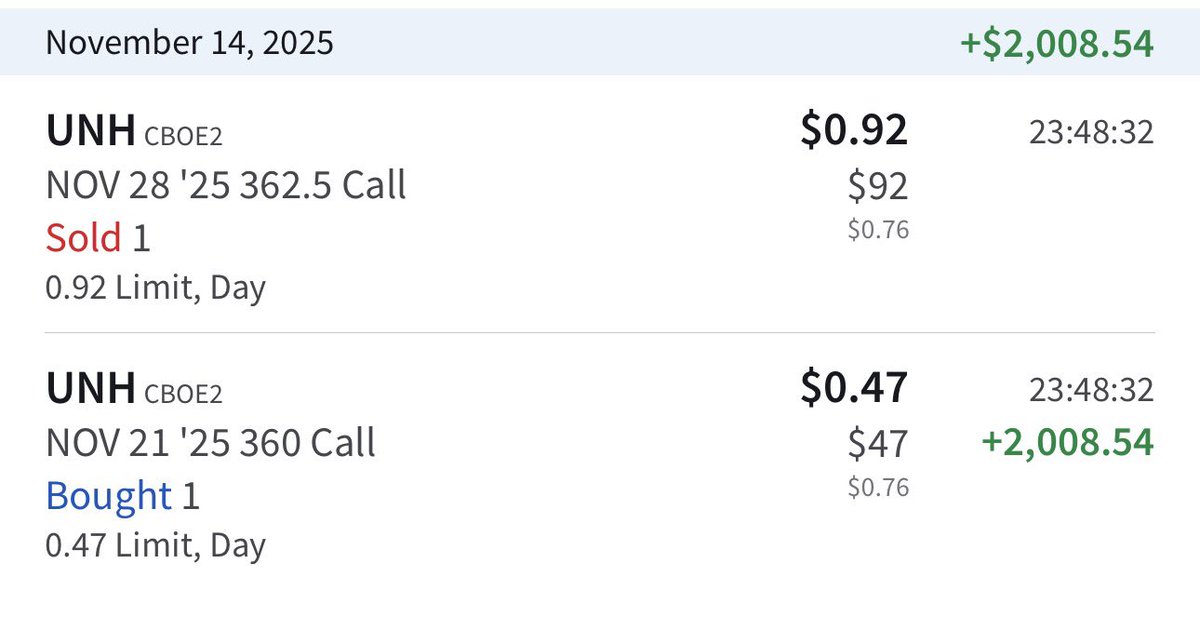
Task: Click the $47 total amount
Action: pos(877,443)
